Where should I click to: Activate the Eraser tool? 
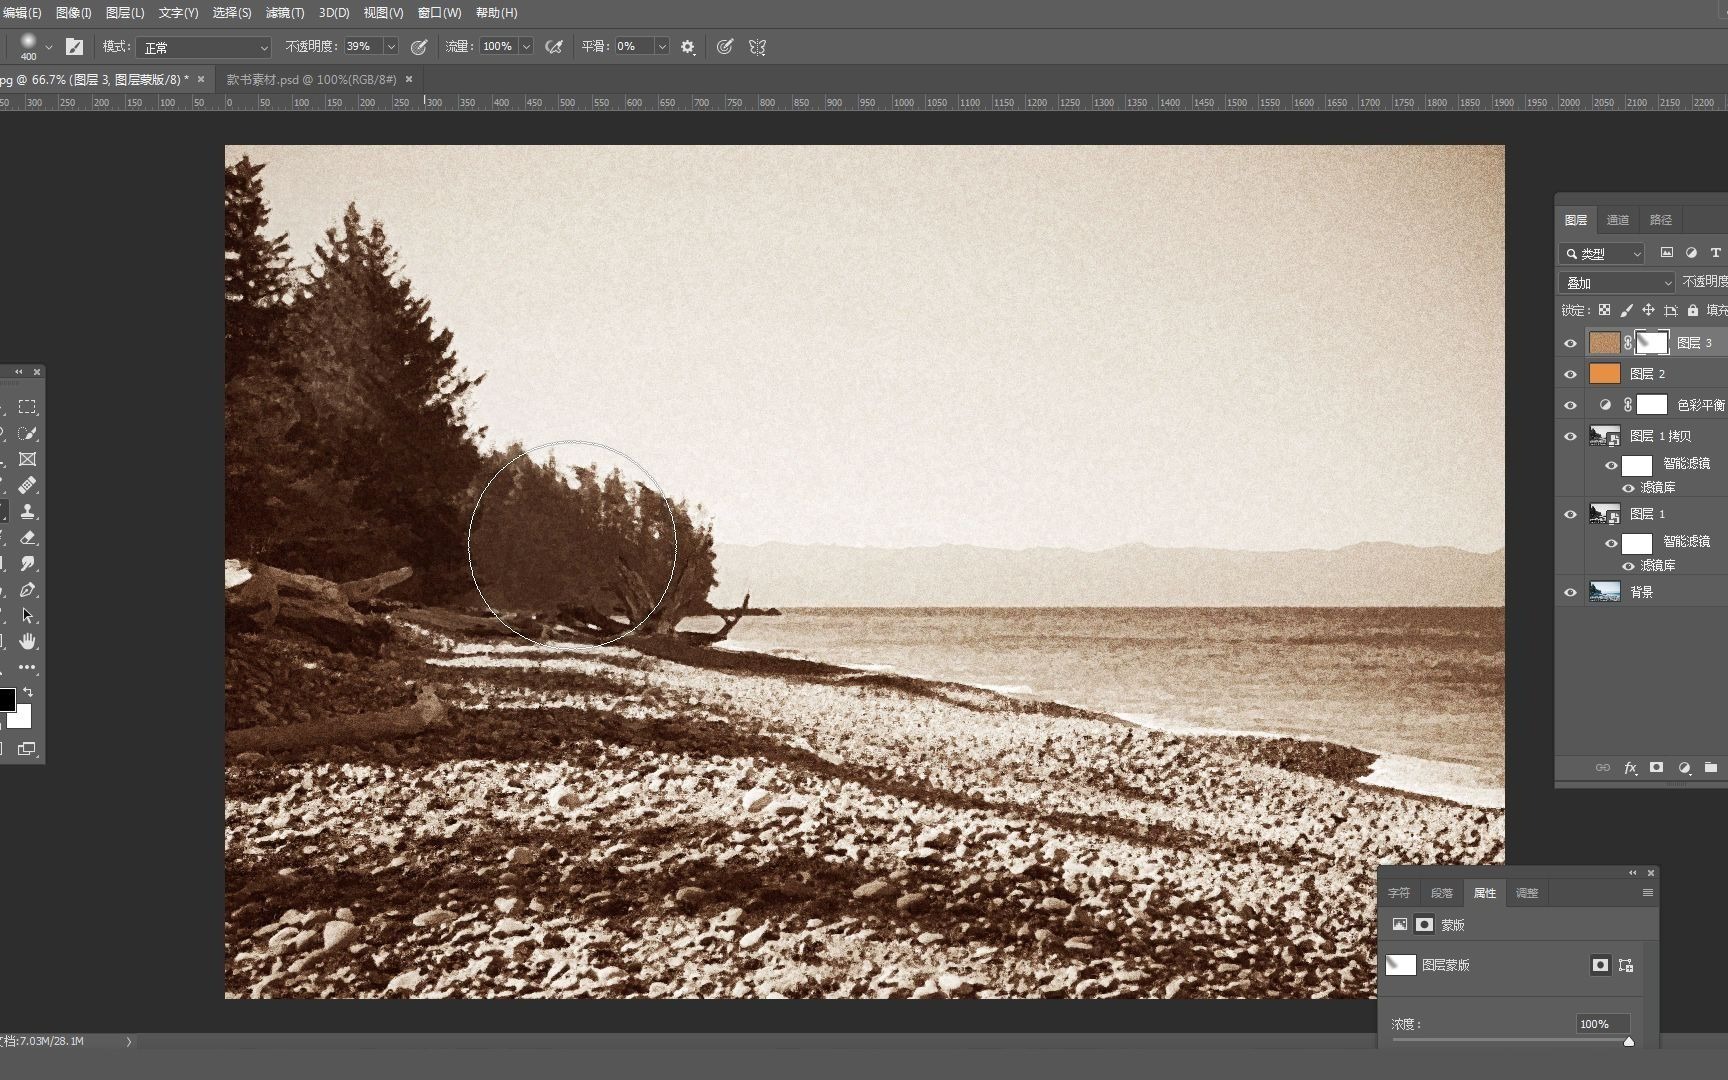pos(27,537)
